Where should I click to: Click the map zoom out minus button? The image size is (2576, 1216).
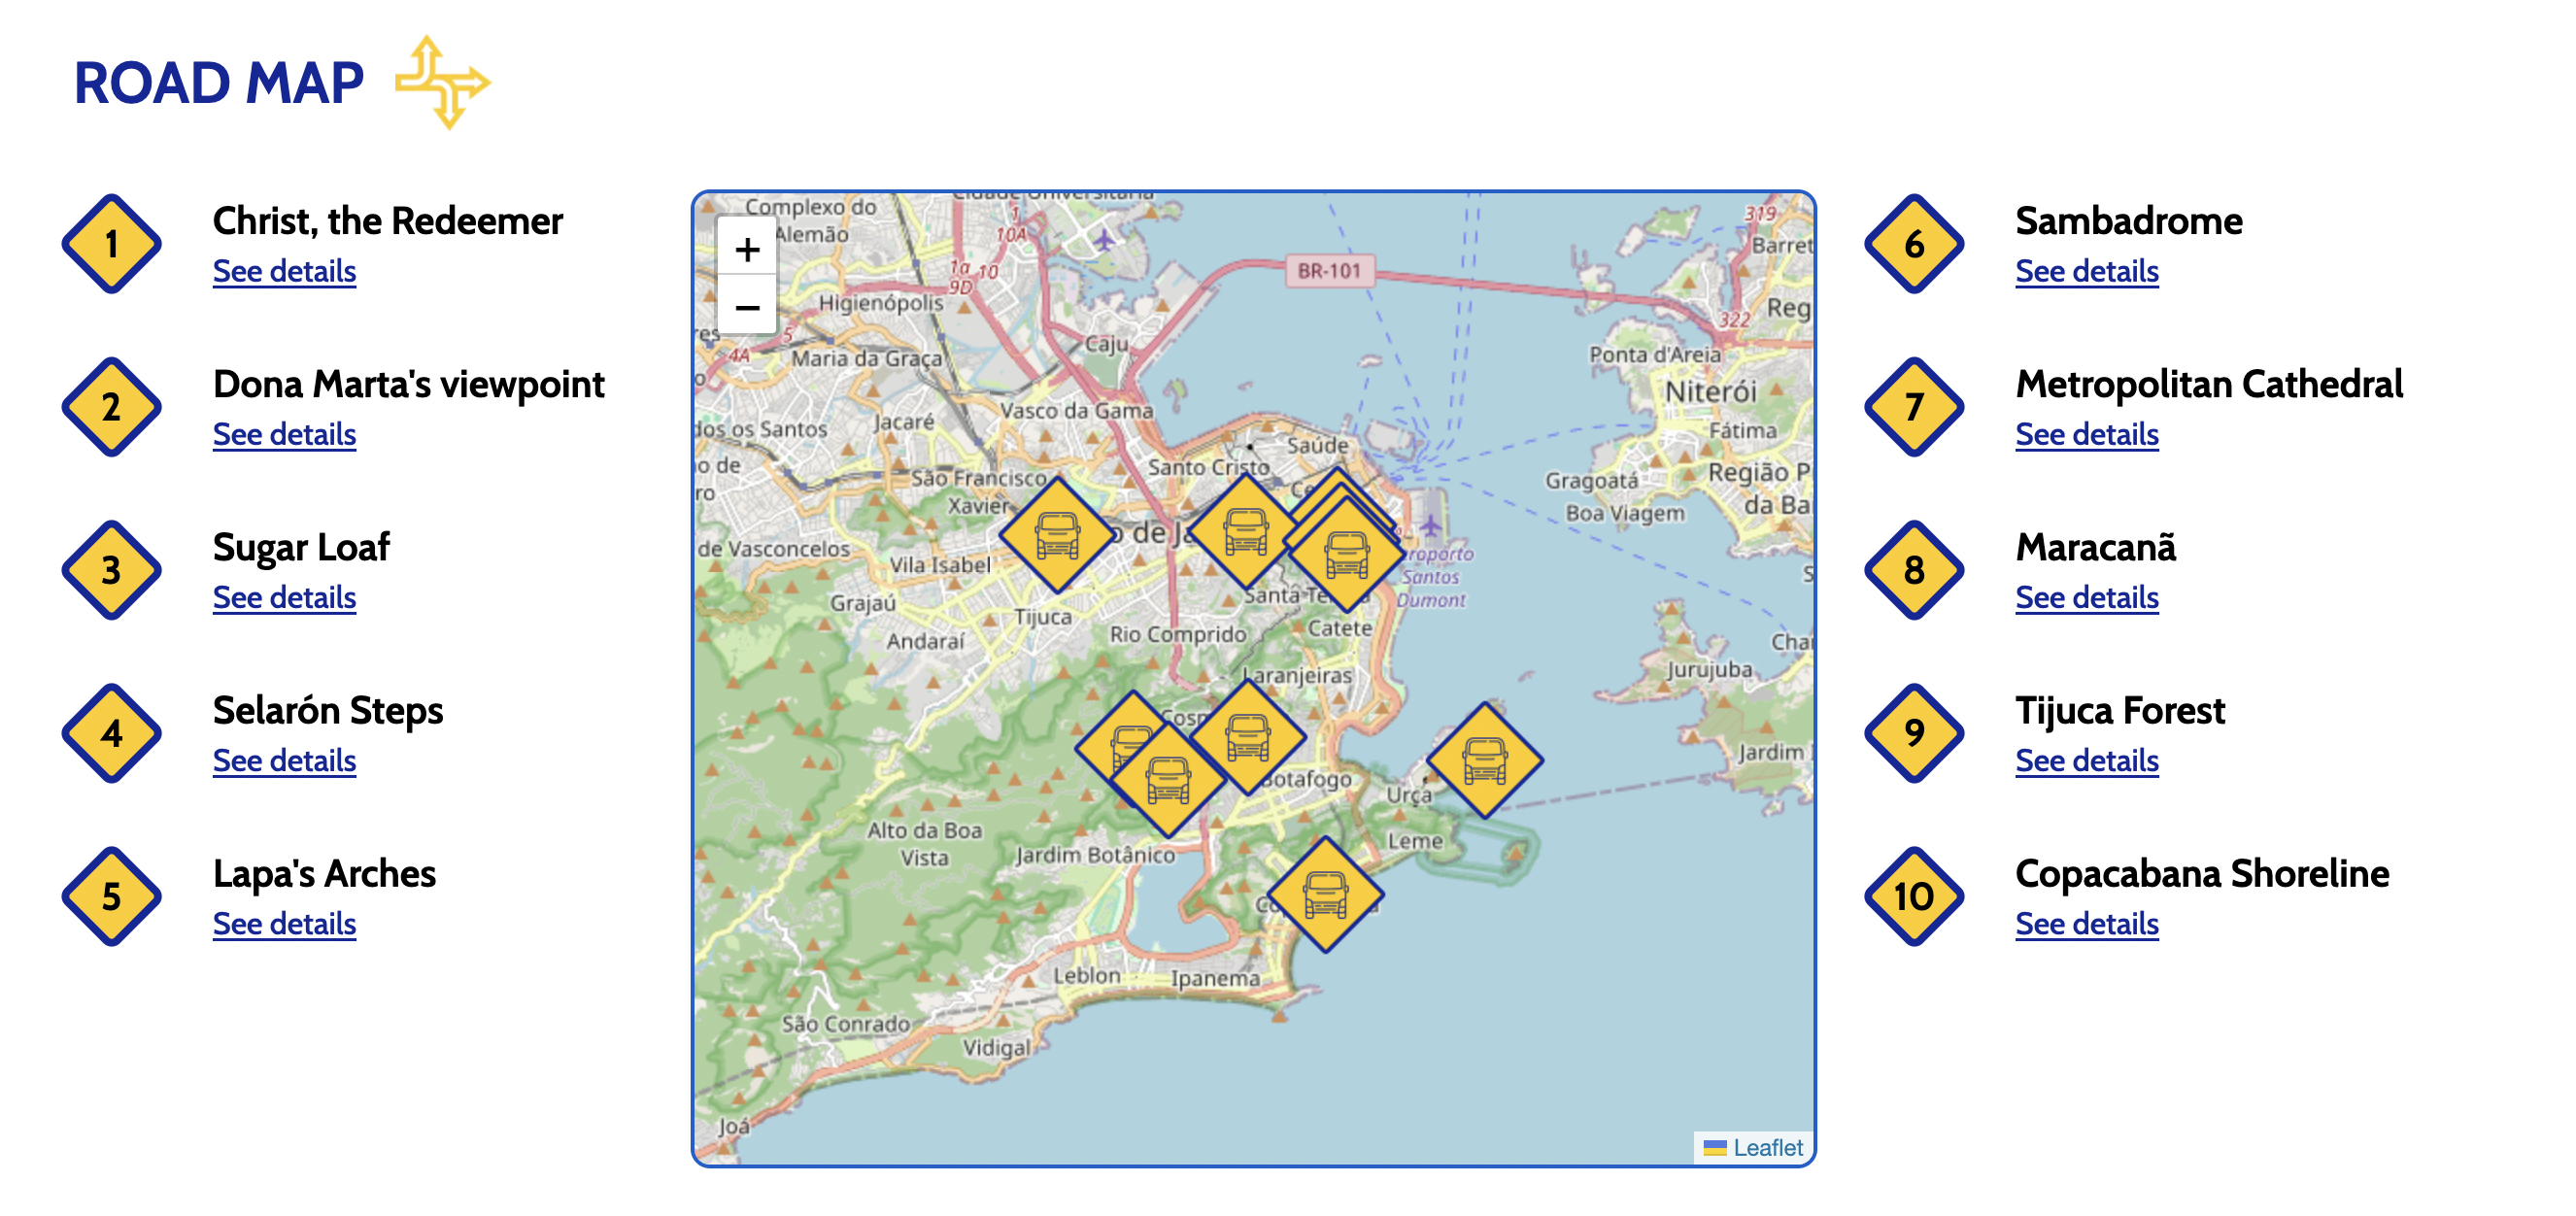[x=746, y=307]
